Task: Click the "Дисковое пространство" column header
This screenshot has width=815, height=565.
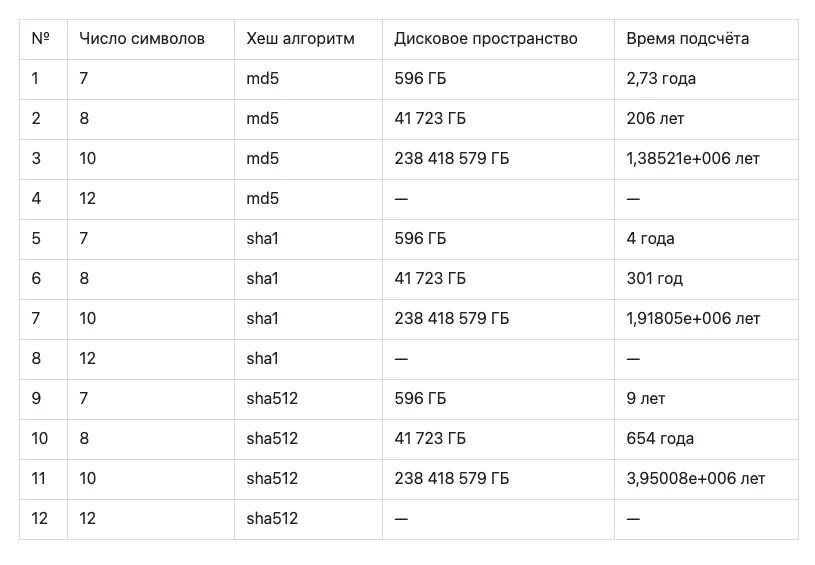Action: [x=486, y=39]
